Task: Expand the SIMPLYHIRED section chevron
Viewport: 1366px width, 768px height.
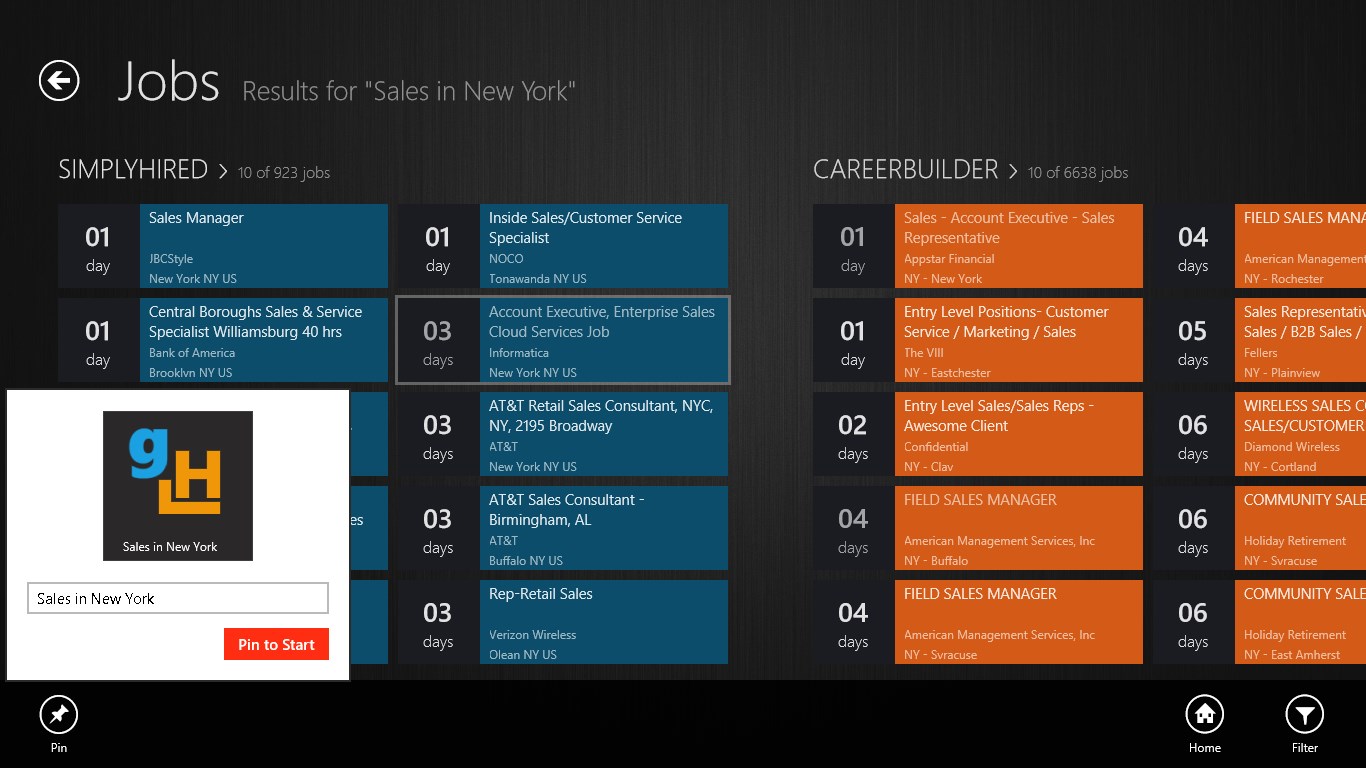Action: pyautogui.click(x=223, y=171)
